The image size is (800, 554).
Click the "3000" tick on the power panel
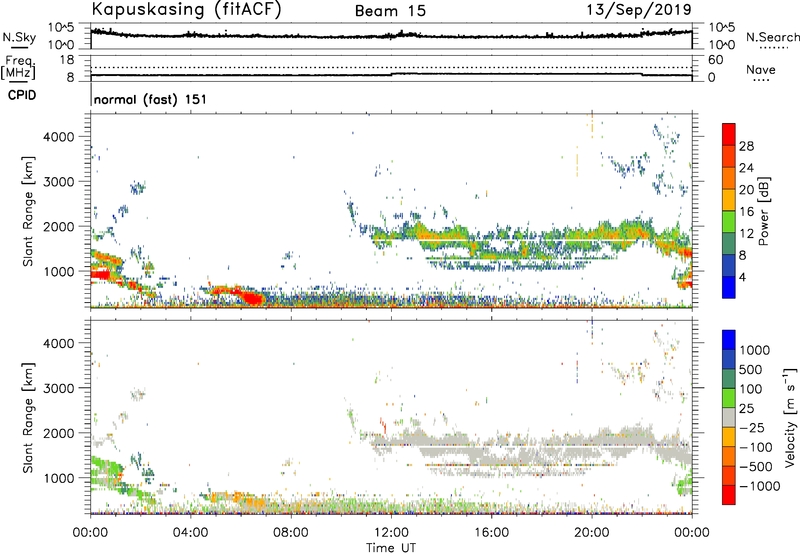58,182
